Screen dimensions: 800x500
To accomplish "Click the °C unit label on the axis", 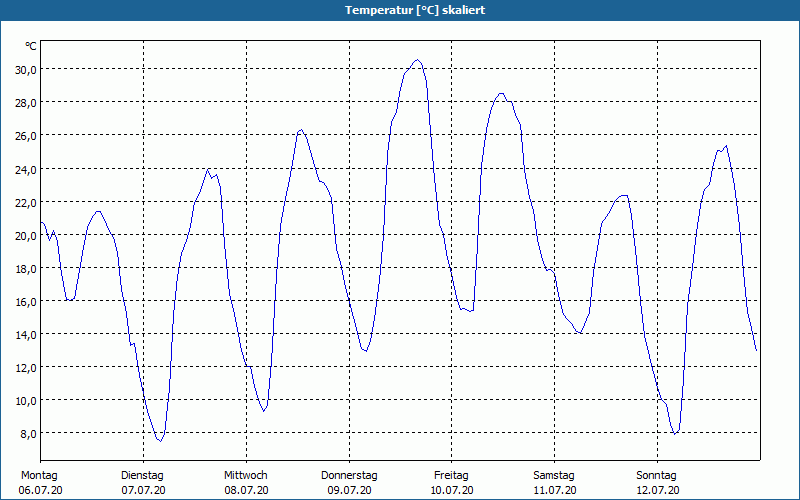I will click(x=31, y=46).
